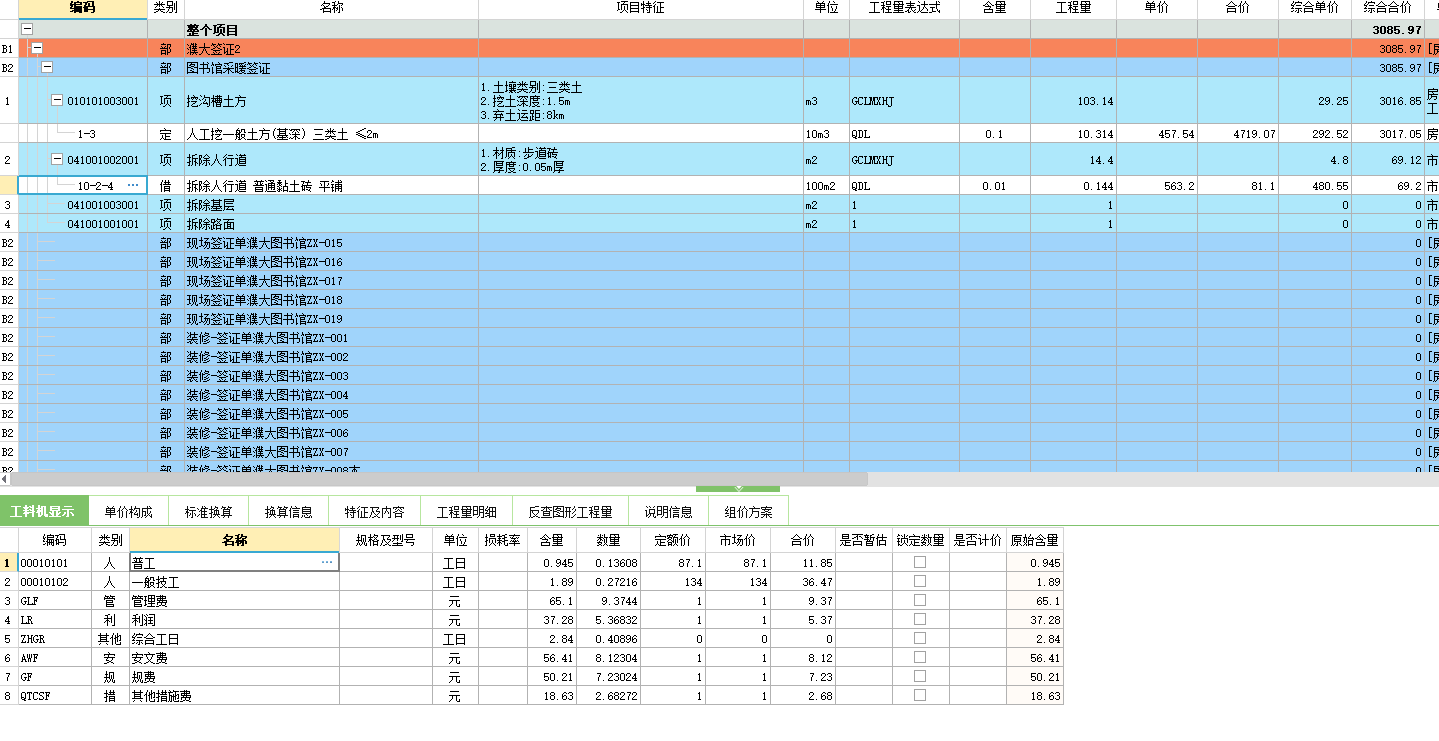Select row 装修-签证单濮大图书馆ZX-005
Viewport: 1439px width, 741px height.
[x=720, y=414]
